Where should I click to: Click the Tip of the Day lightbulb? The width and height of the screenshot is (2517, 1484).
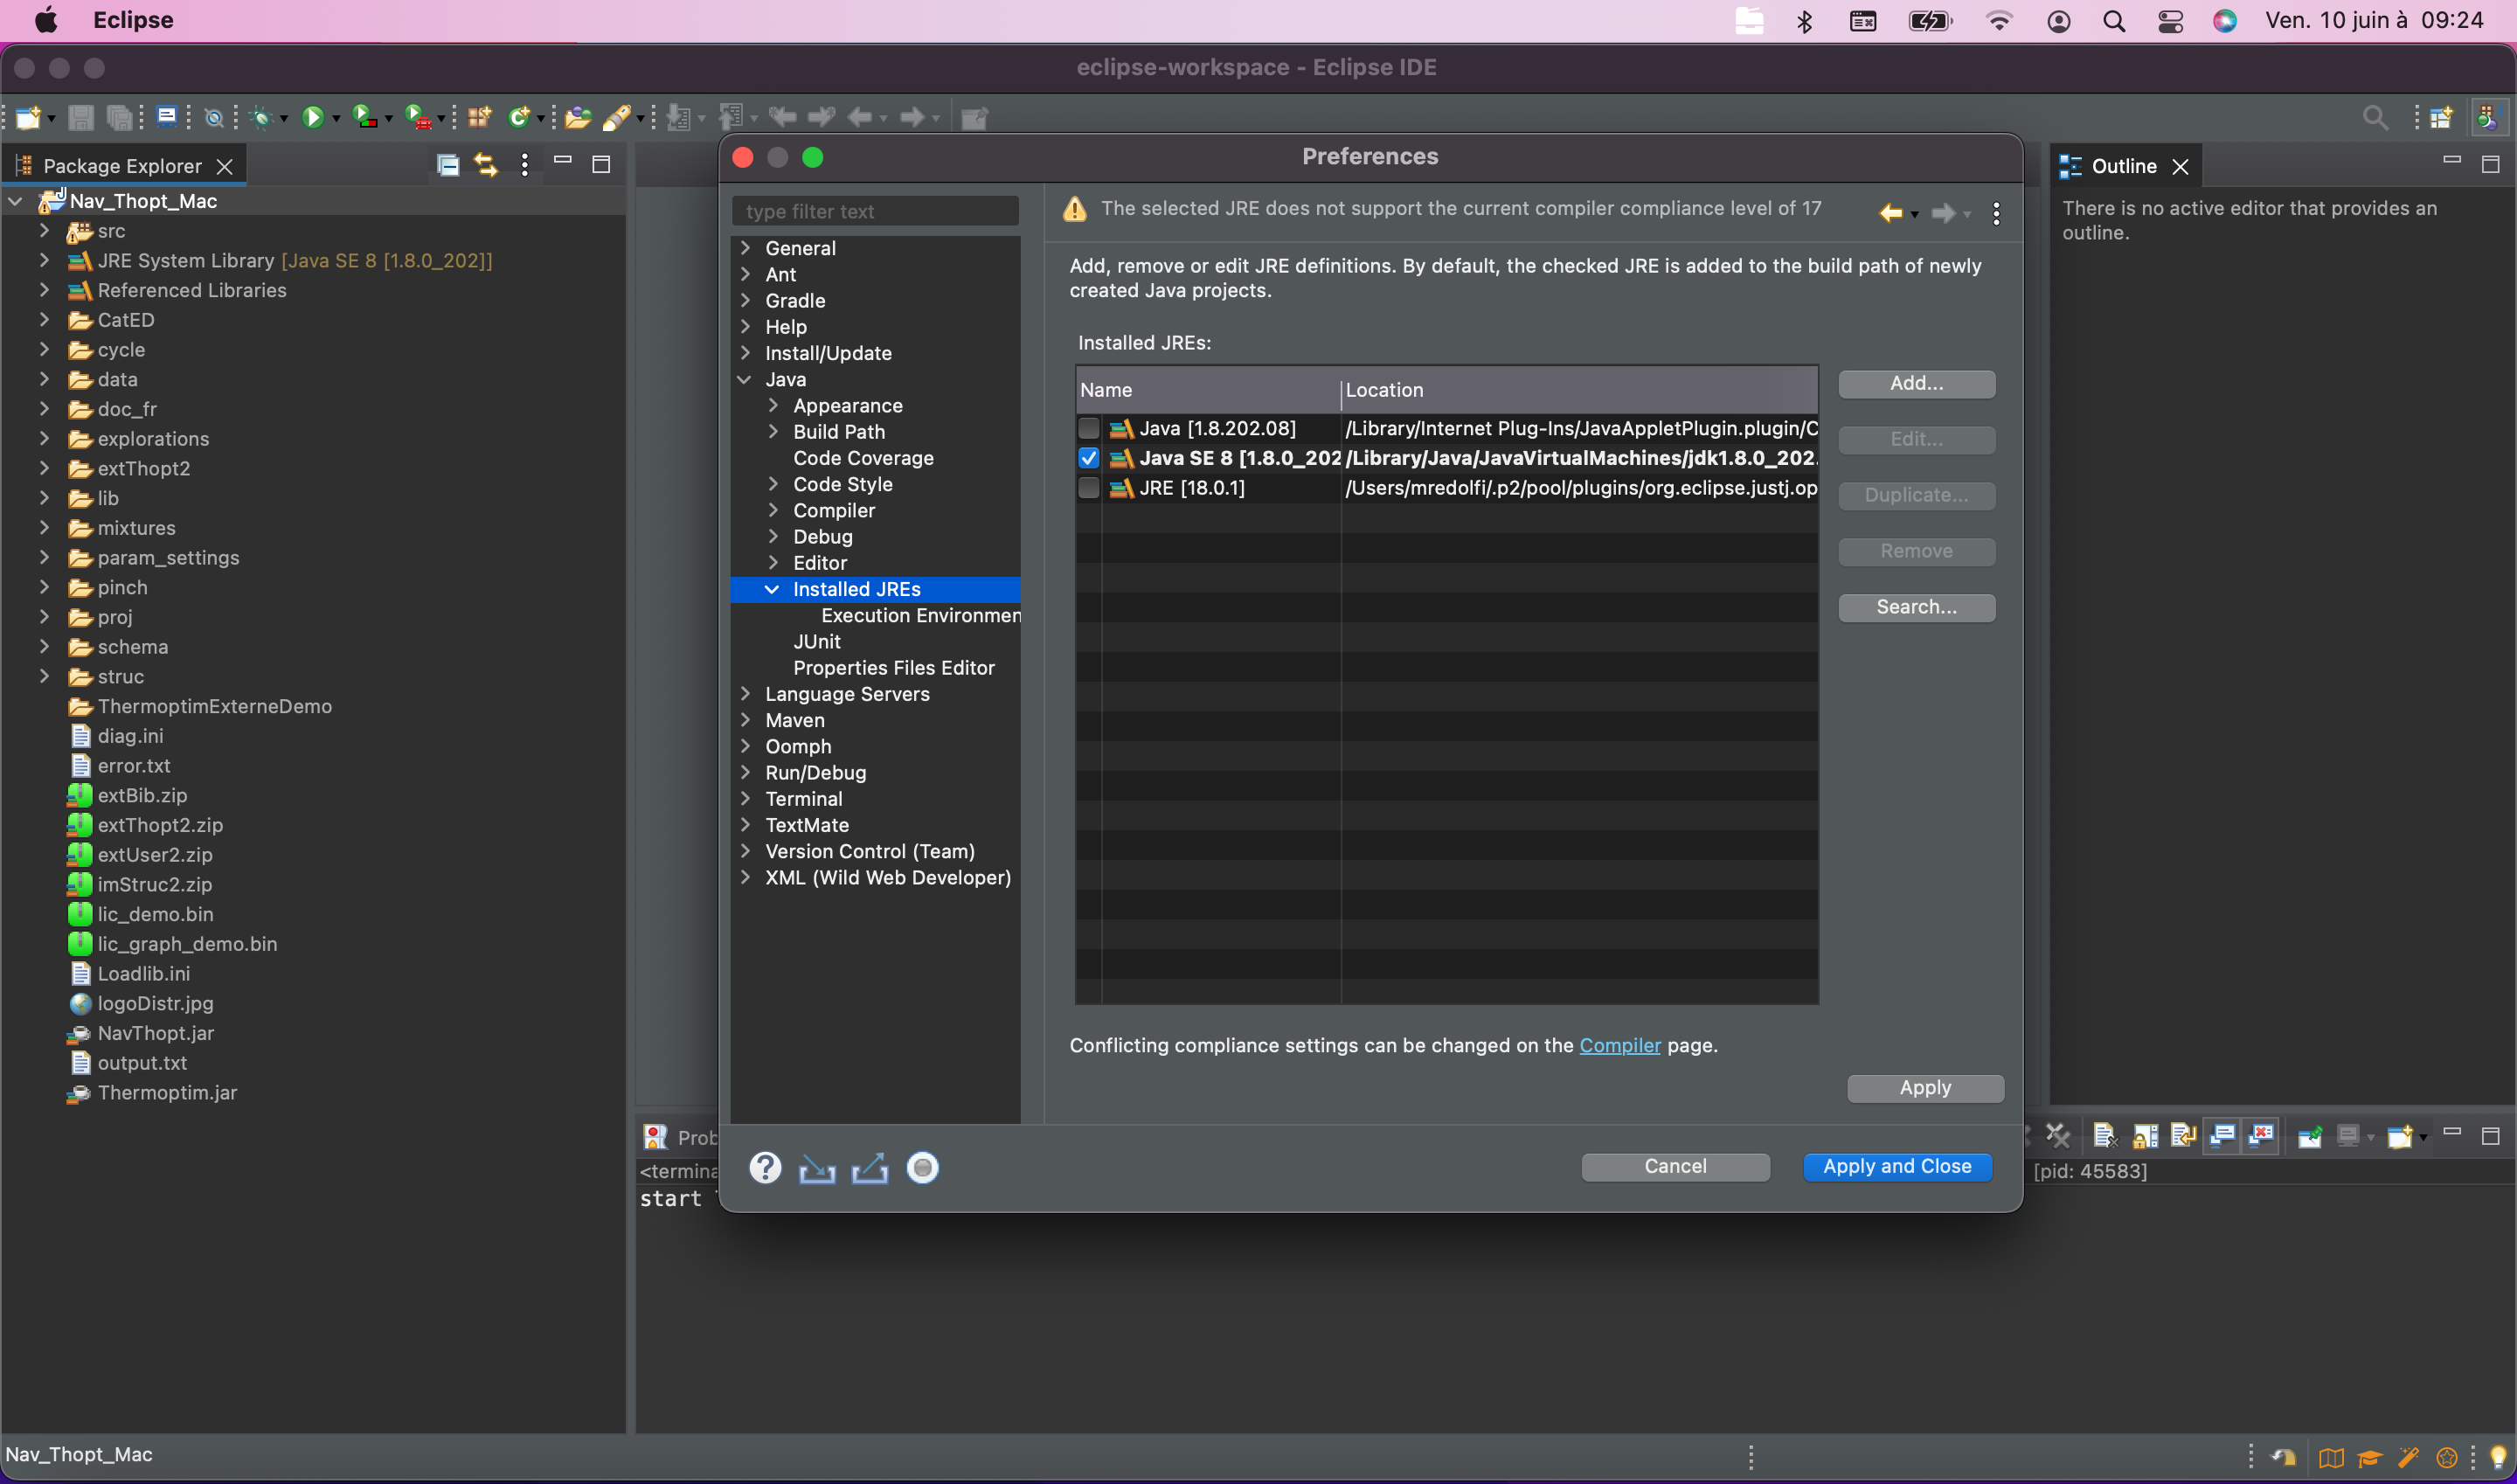(x=2497, y=1457)
